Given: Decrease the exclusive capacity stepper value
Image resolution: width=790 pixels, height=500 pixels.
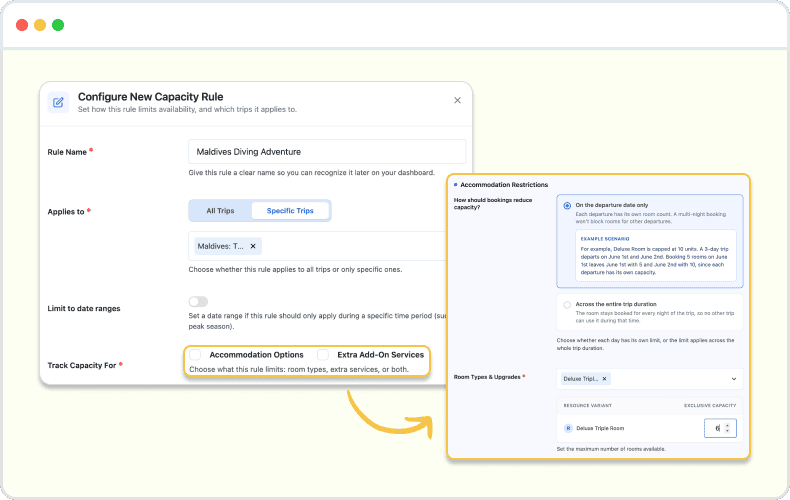Looking at the screenshot, I should click(x=727, y=431).
